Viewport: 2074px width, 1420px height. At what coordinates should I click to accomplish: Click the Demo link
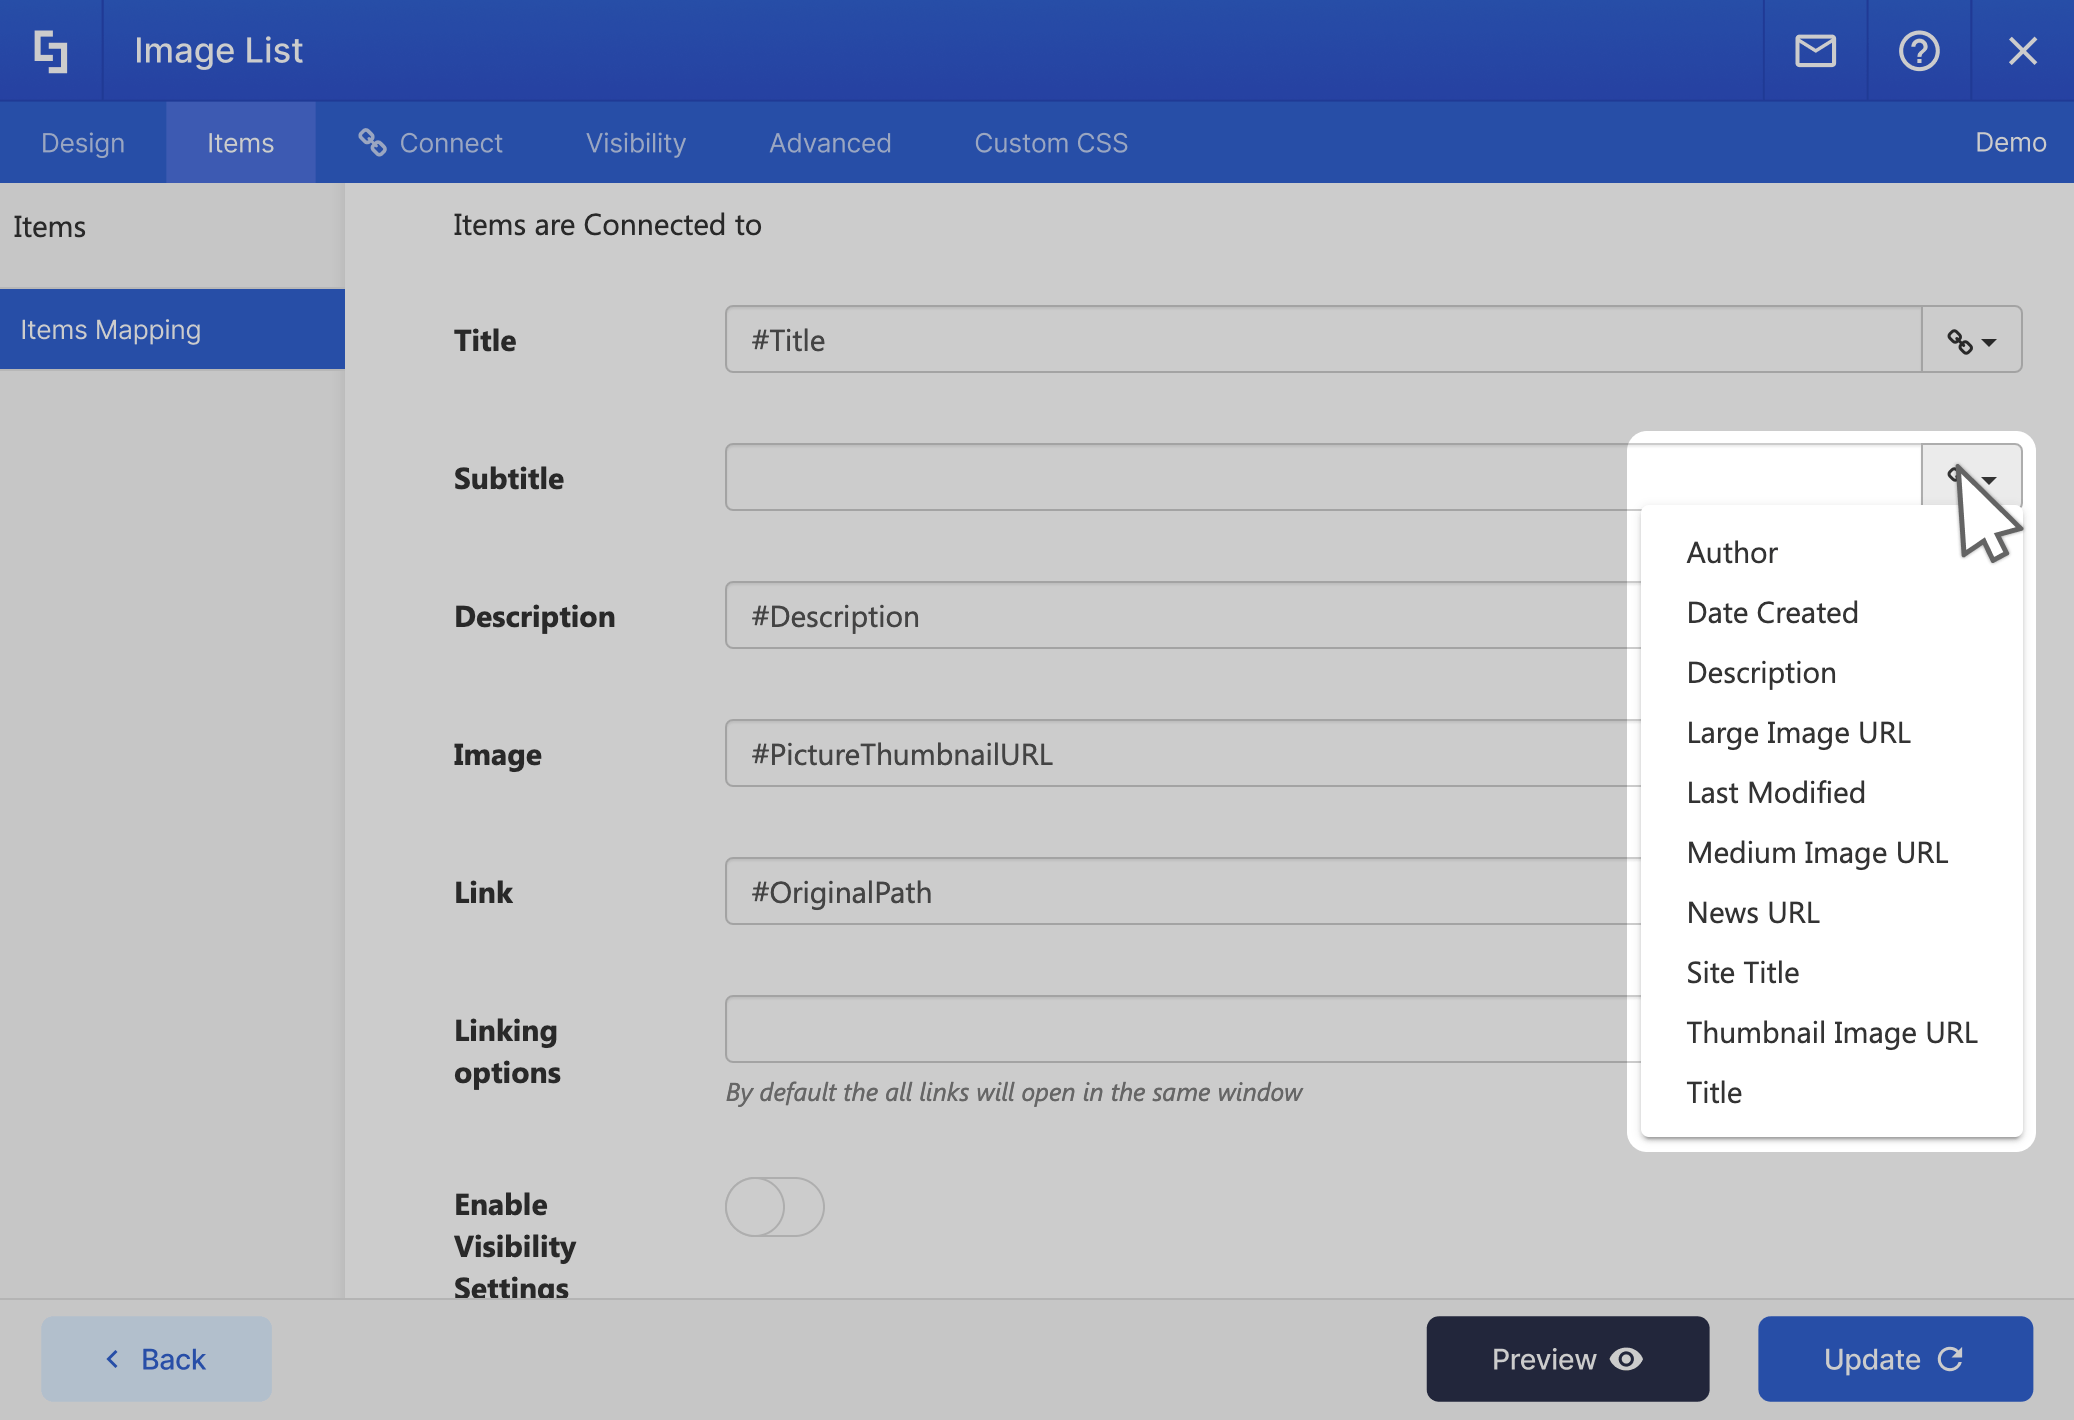2010,143
